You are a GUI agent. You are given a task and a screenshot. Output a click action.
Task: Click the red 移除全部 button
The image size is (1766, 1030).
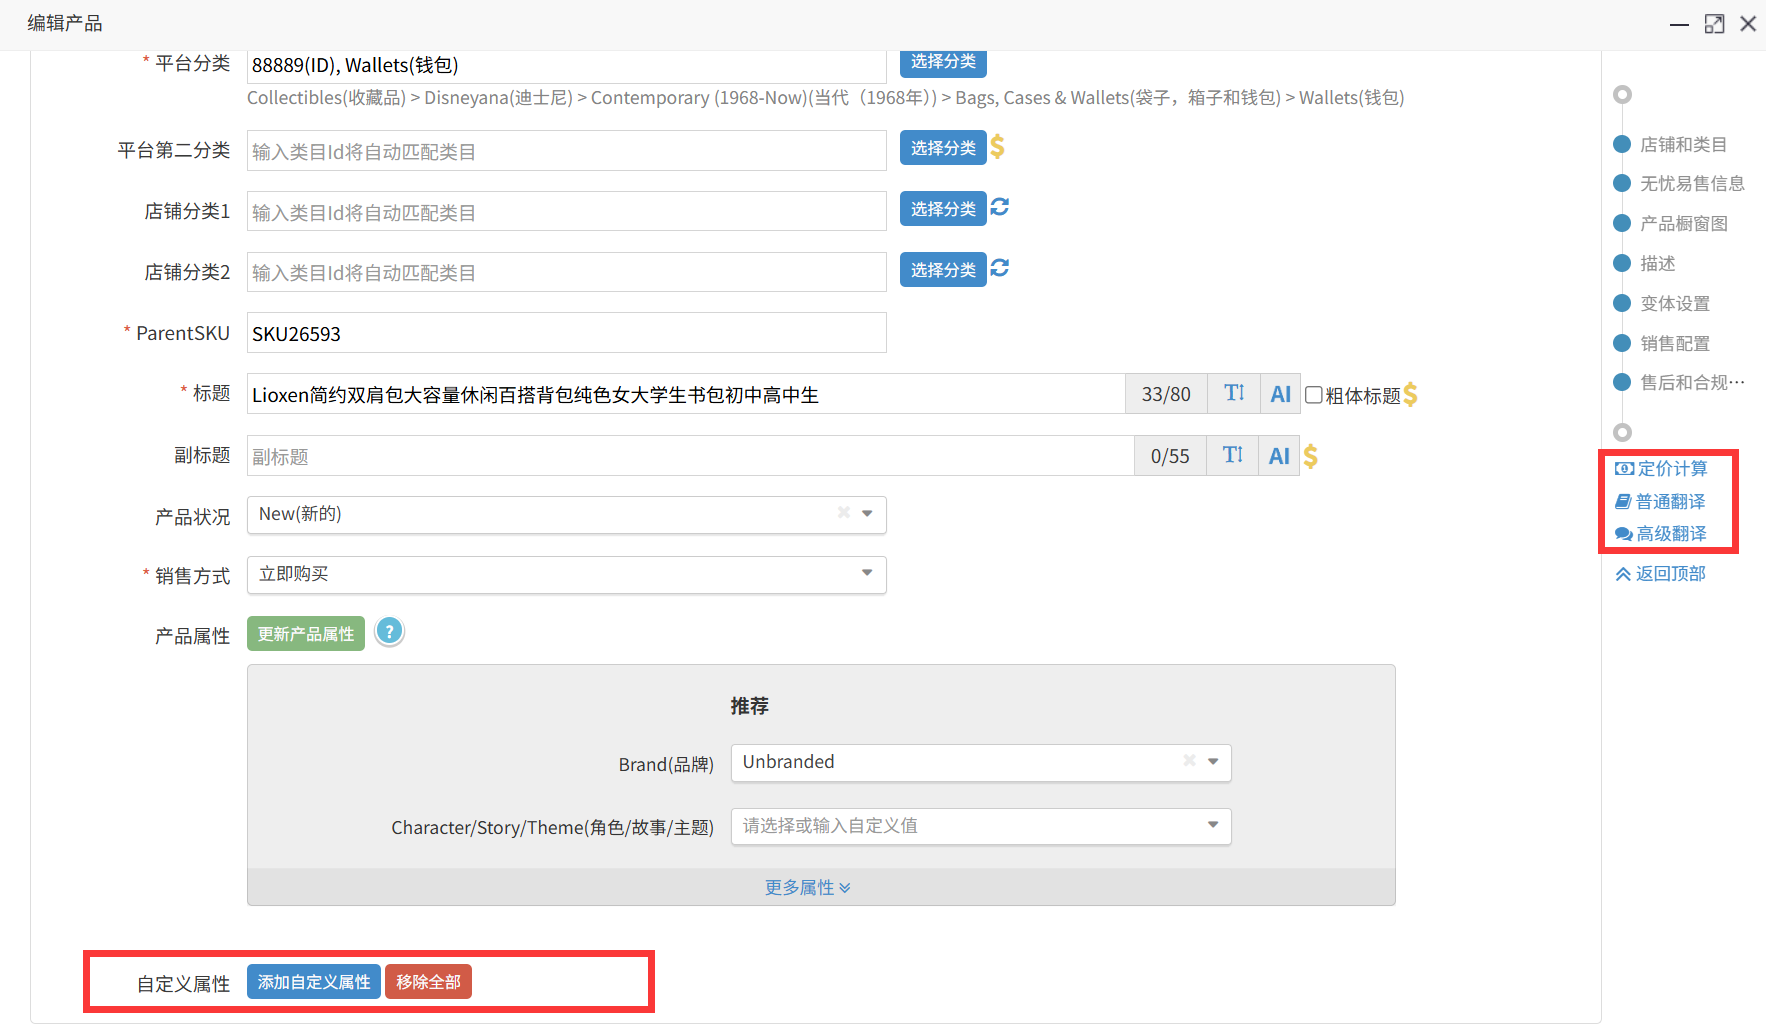428,983
